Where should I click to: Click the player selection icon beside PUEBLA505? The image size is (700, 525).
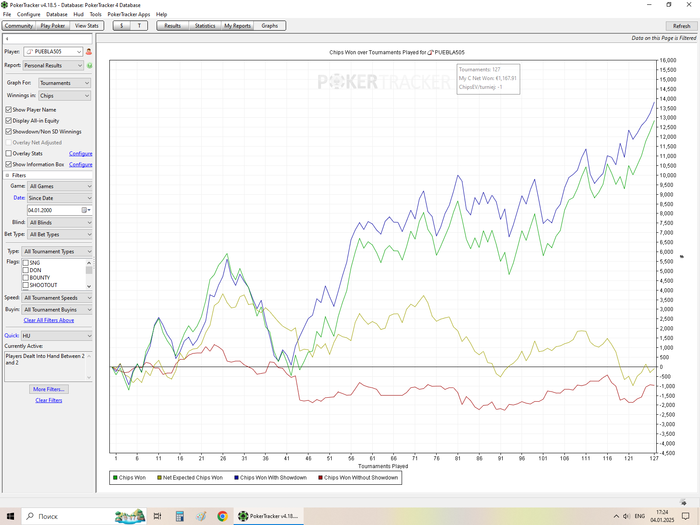pyautogui.click(x=89, y=50)
